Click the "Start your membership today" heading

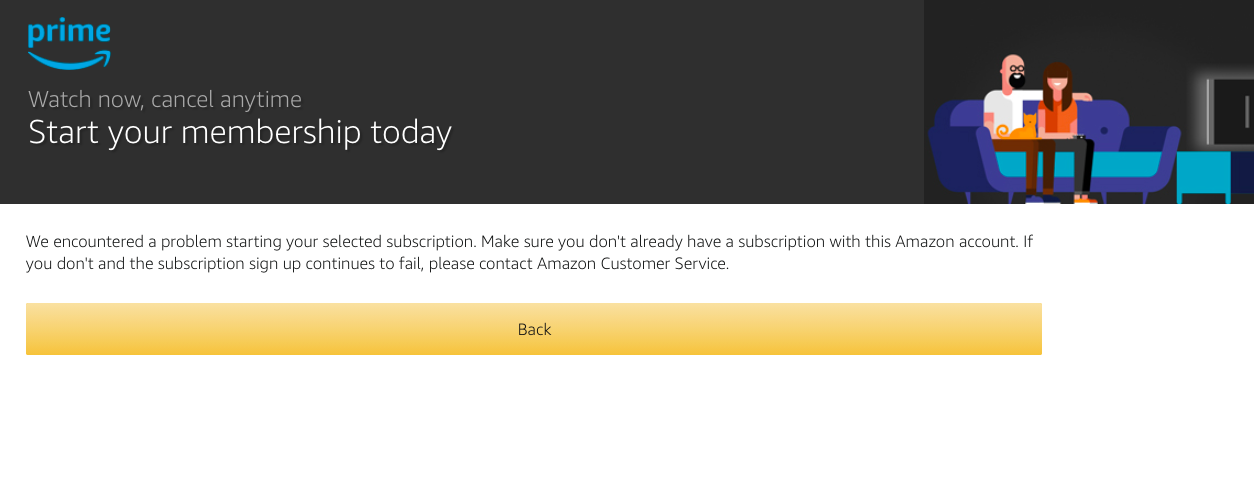coord(240,132)
